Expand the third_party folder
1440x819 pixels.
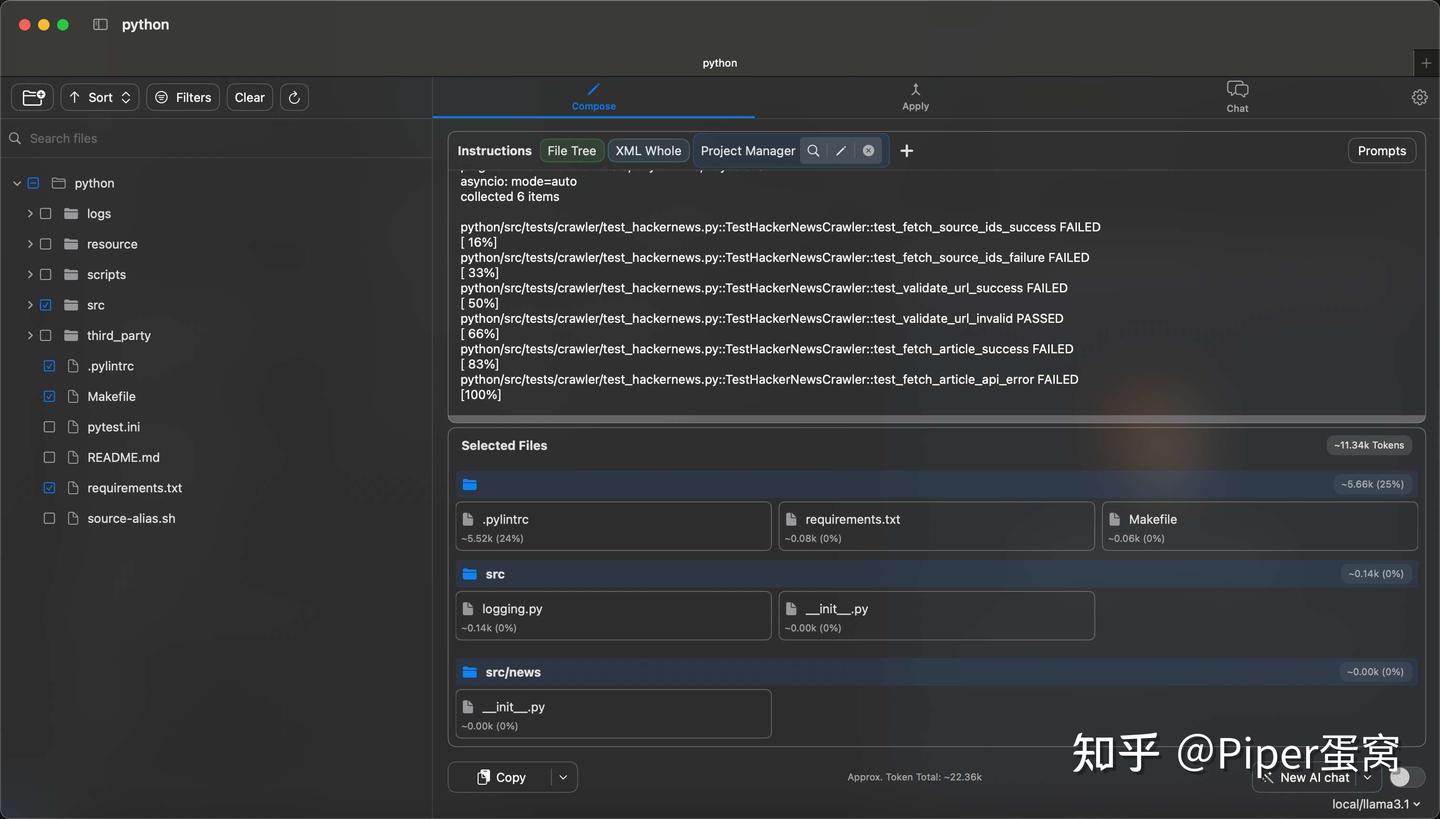(x=29, y=335)
